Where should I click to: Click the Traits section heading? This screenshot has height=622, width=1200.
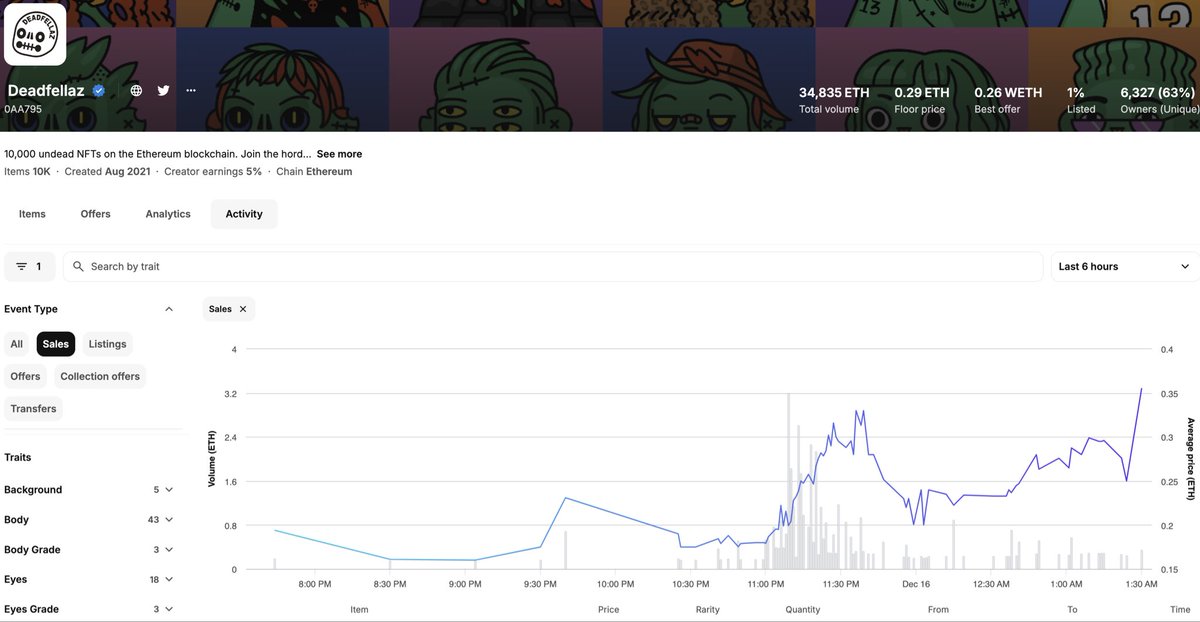tap(18, 457)
